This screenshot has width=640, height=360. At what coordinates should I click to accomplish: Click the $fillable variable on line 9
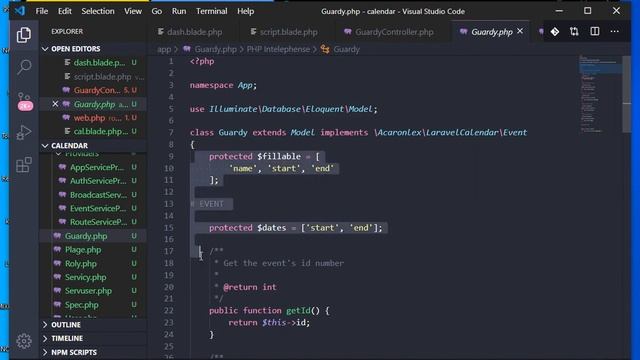(279, 156)
